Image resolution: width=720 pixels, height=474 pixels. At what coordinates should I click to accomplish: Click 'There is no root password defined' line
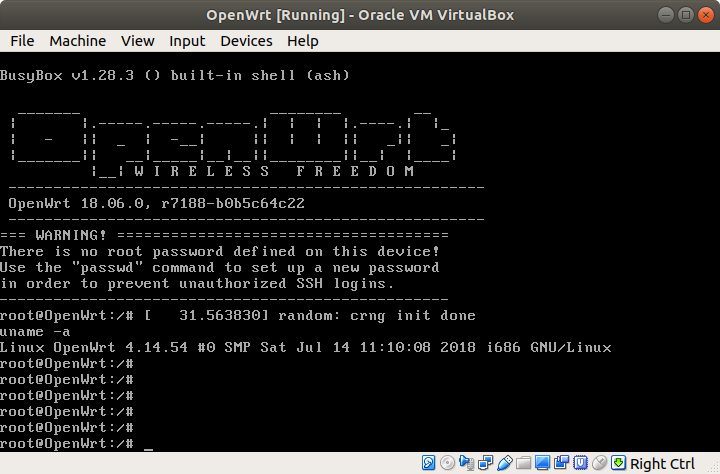(219, 252)
